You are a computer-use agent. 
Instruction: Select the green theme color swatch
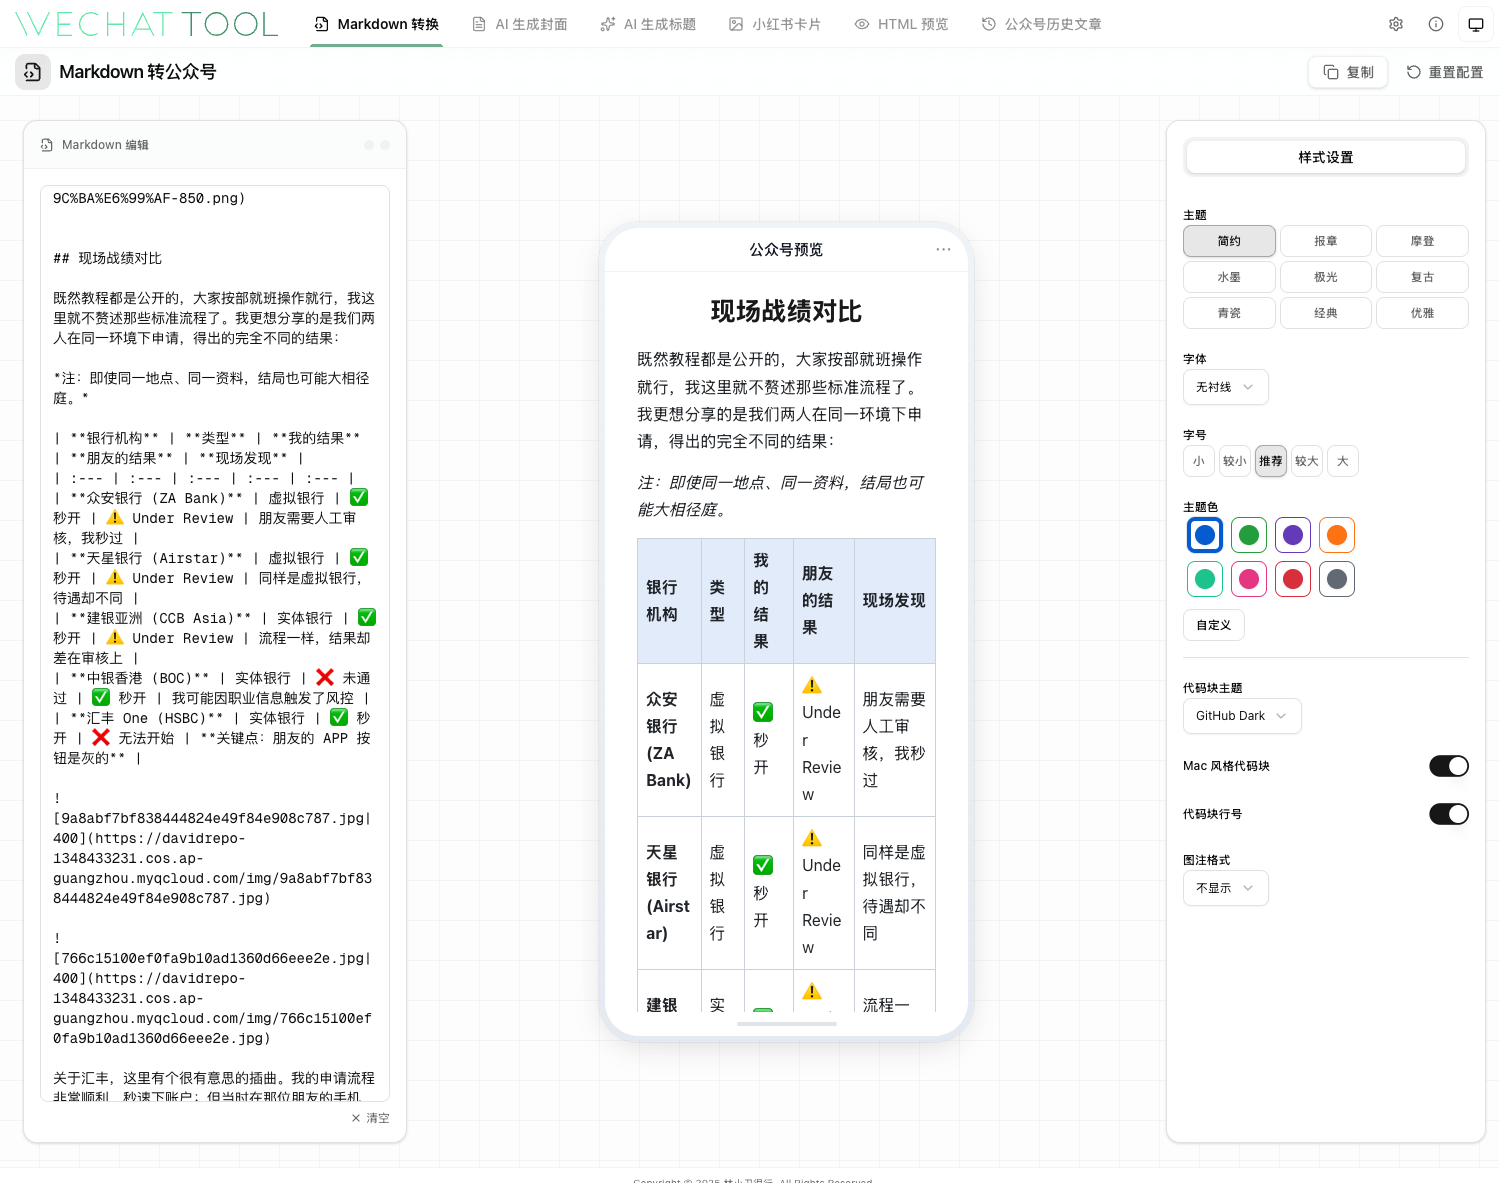1248,535
